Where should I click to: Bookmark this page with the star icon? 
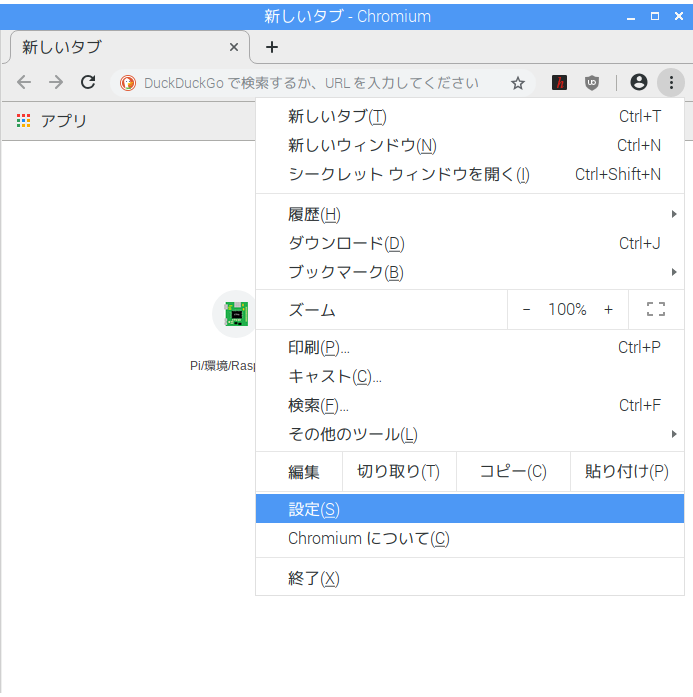(518, 83)
